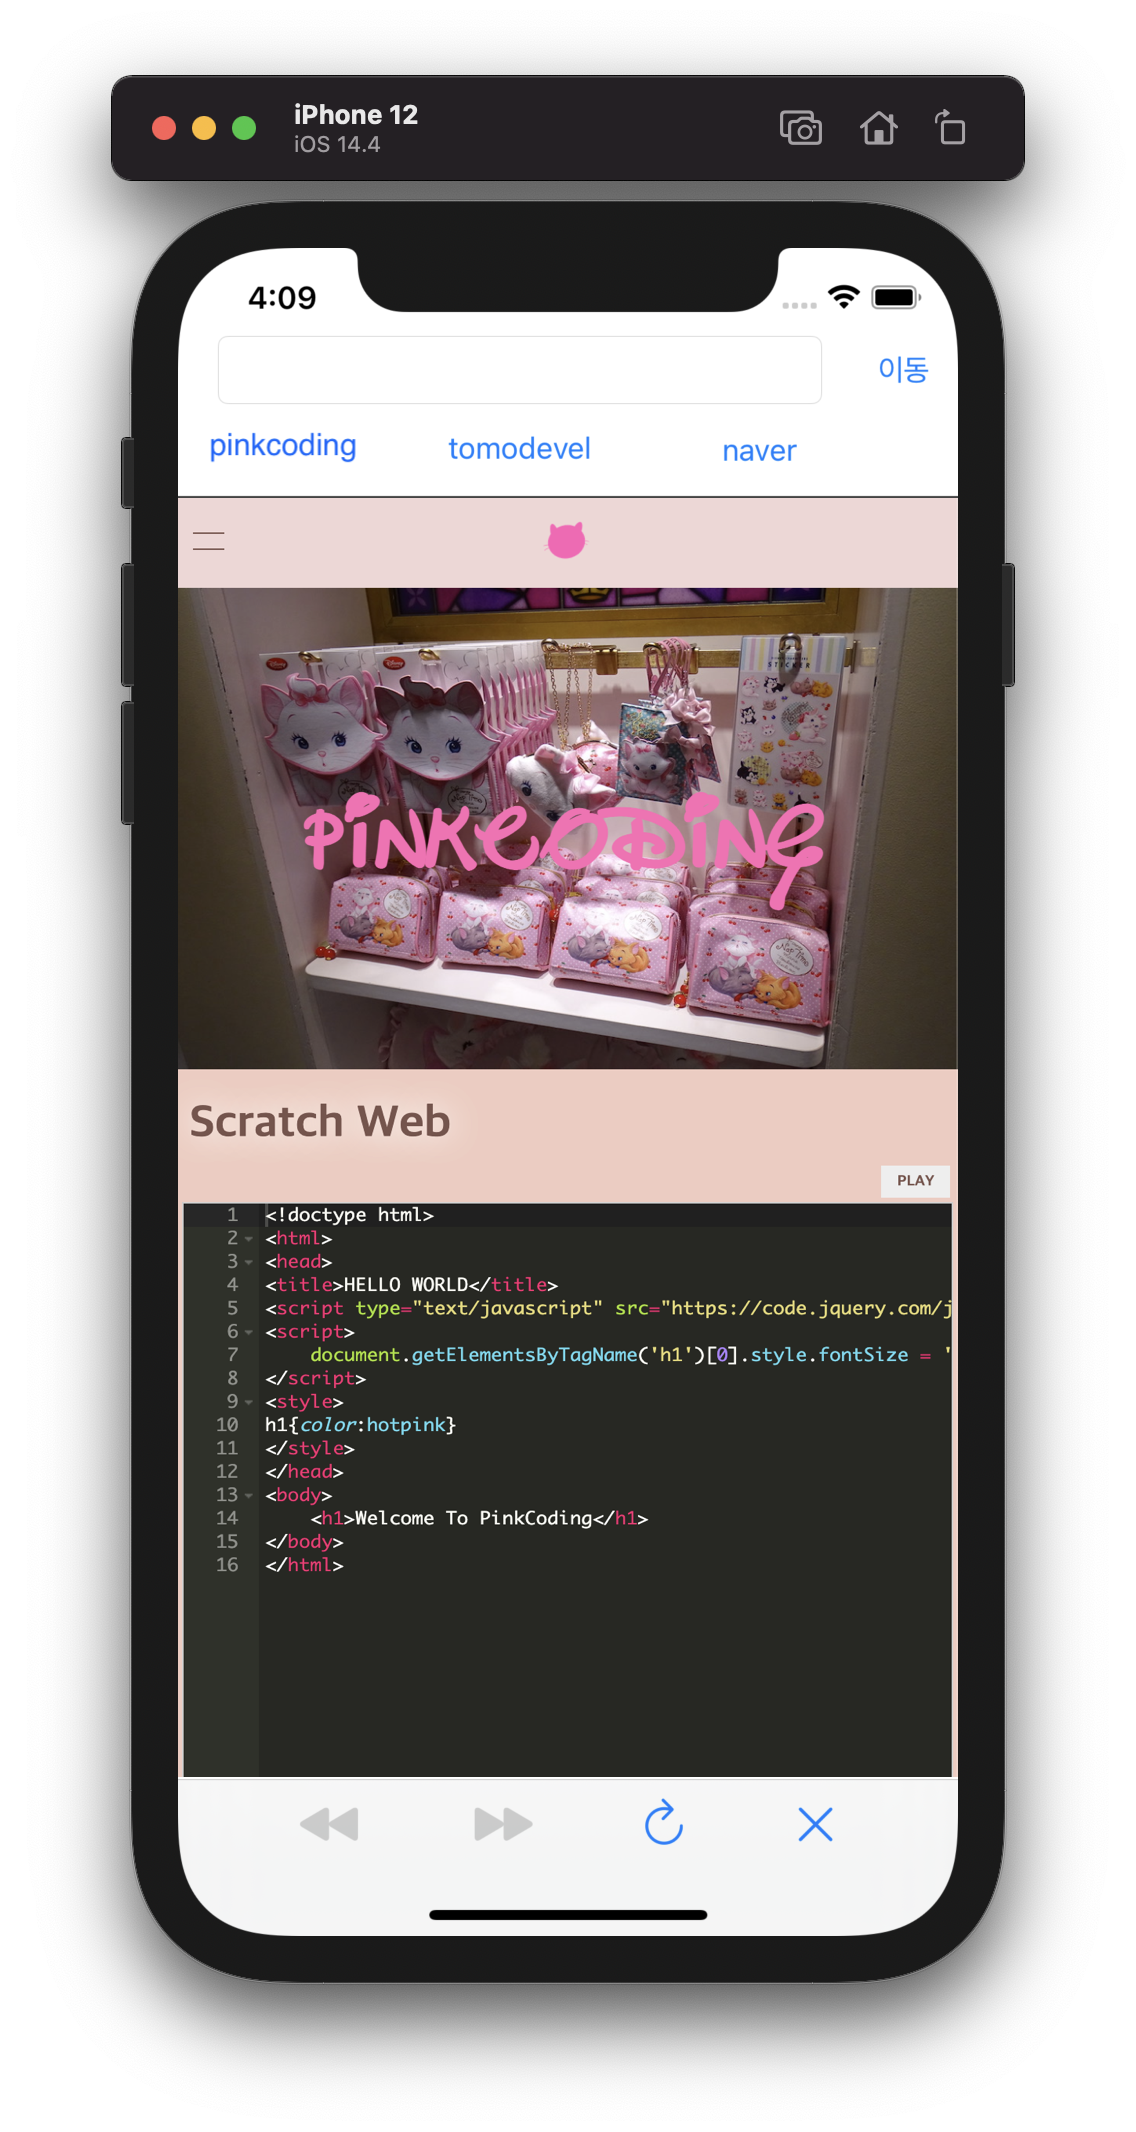1136x2132 pixels.
Task: Click line number 16 in gutter
Action: point(227,1565)
